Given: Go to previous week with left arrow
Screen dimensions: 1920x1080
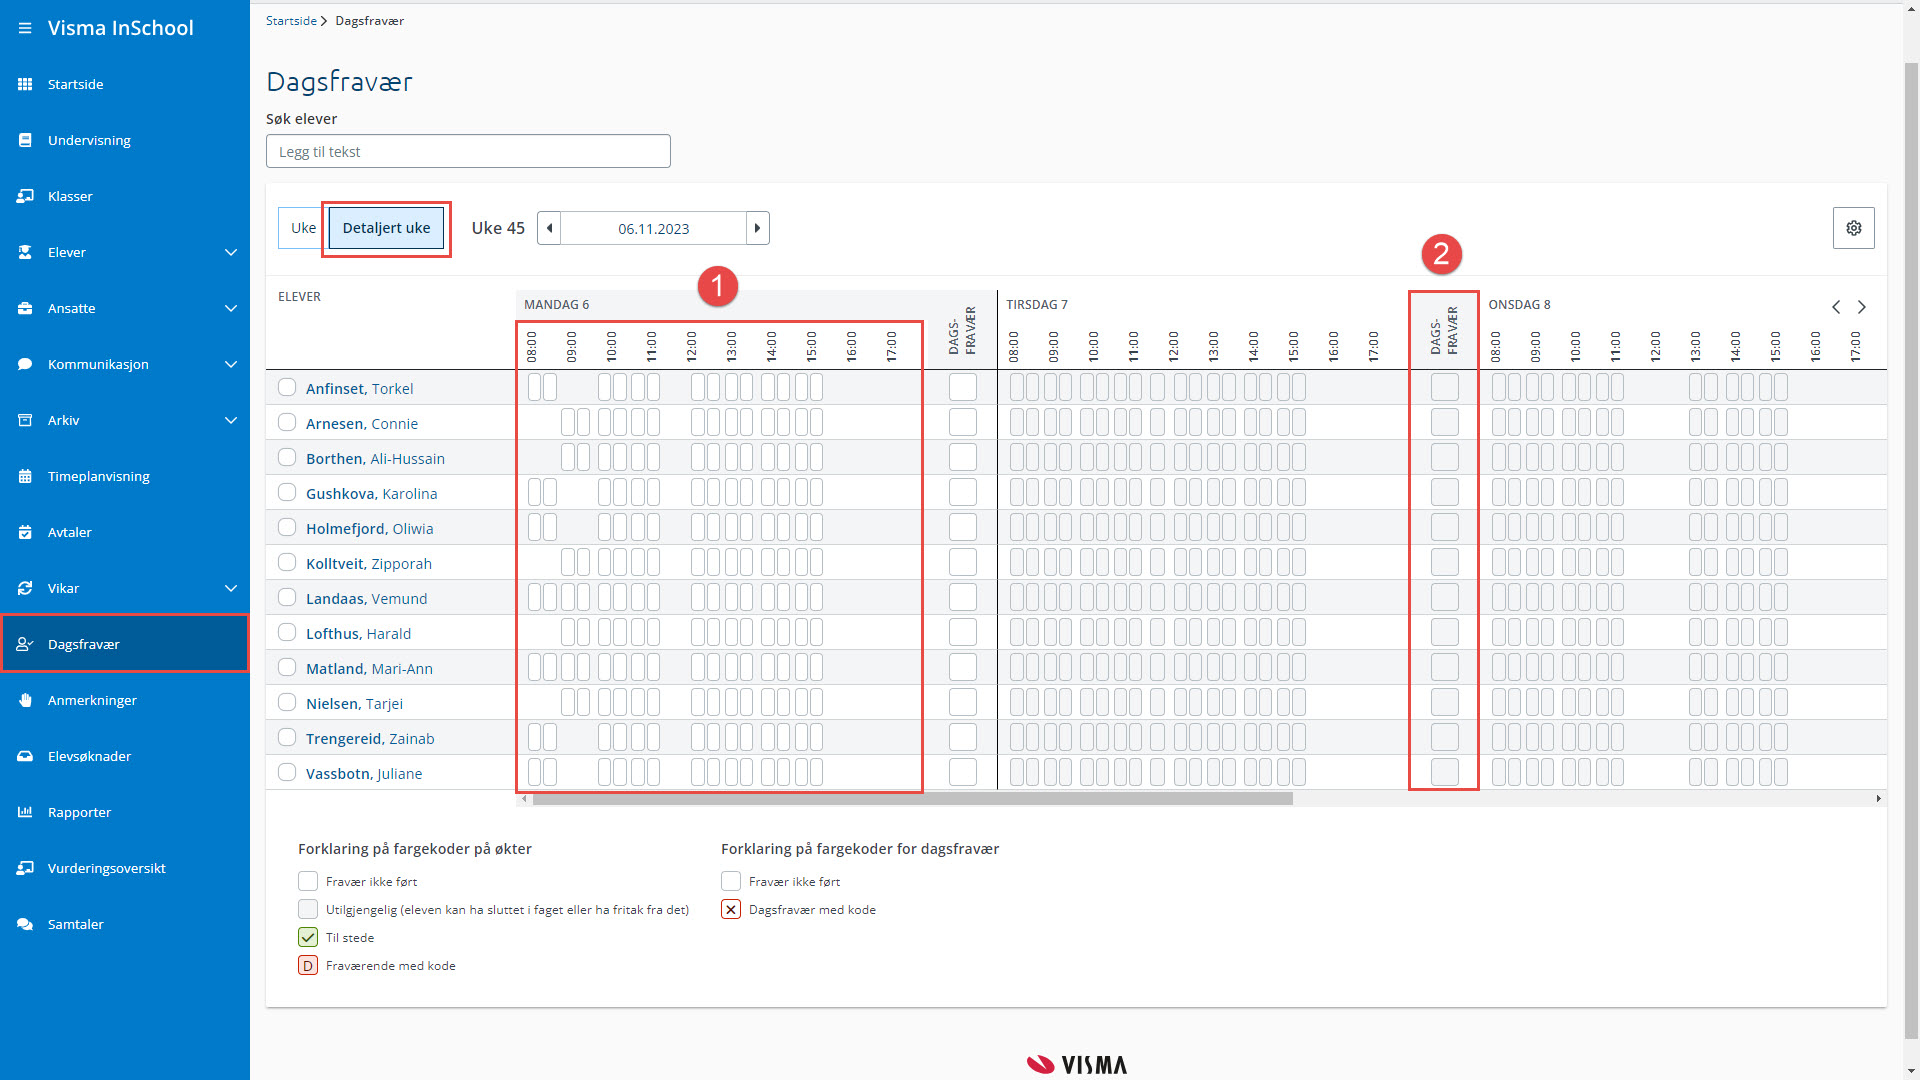Looking at the screenshot, I should pos(549,228).
